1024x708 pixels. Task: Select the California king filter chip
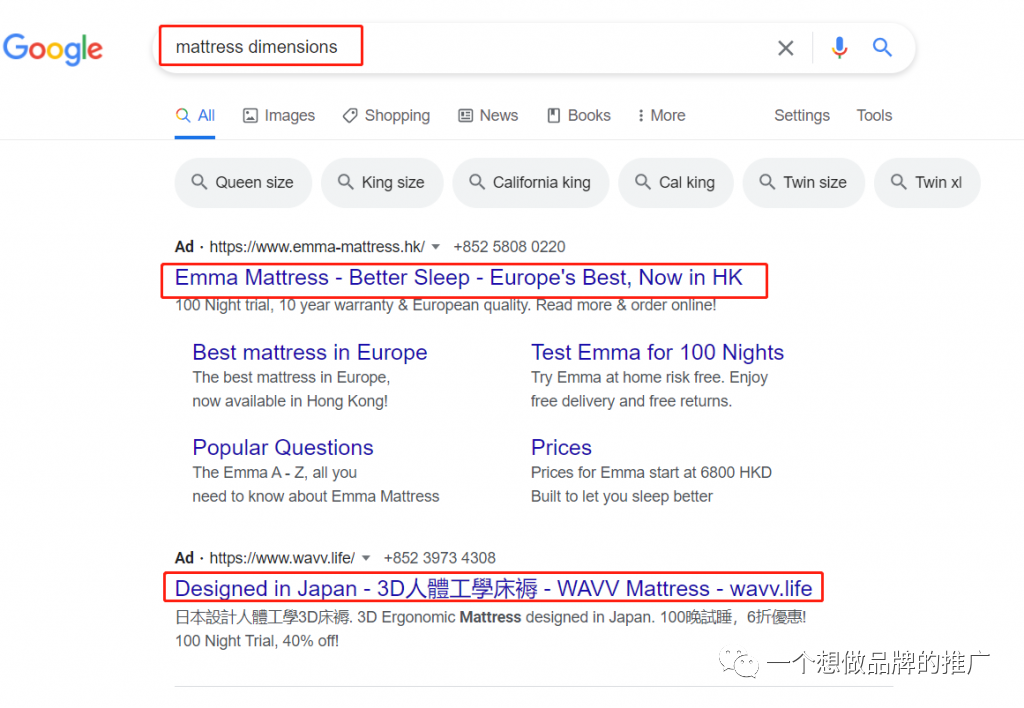pyautogui.click(x=531, y=182)
